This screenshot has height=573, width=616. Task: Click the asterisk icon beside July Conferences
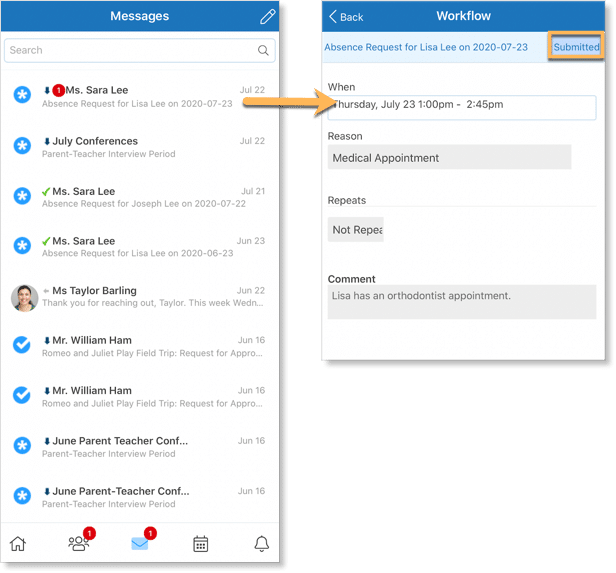(x=22, y=146)
